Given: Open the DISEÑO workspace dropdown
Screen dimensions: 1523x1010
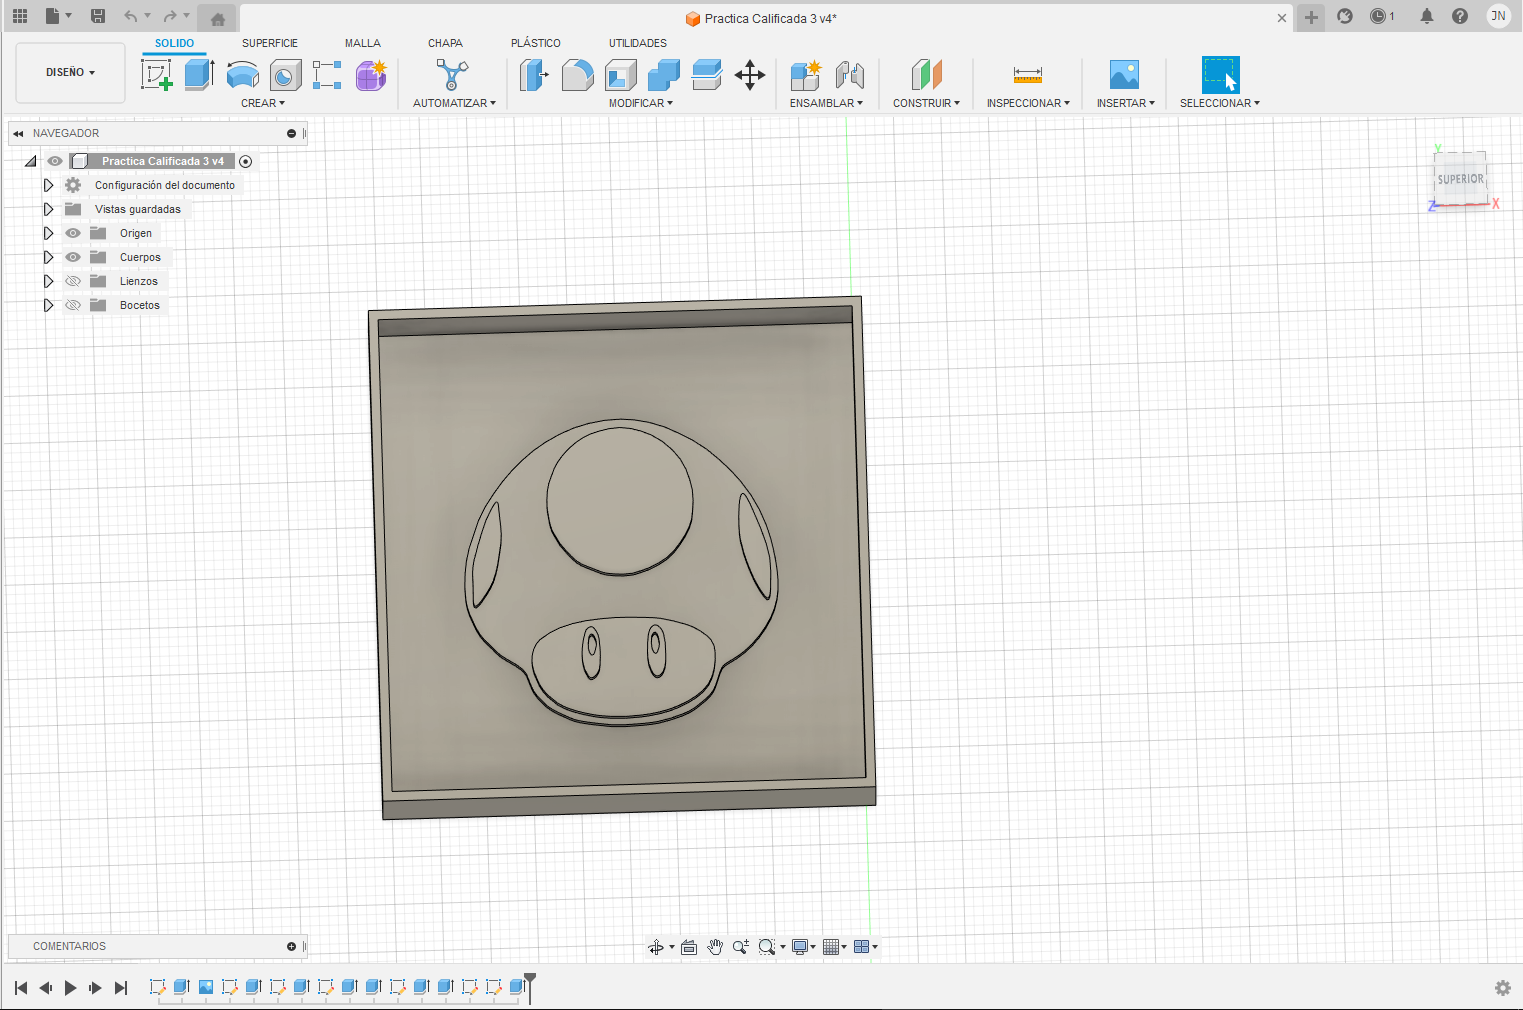Looking at the screenshot, I should point(70,73).
